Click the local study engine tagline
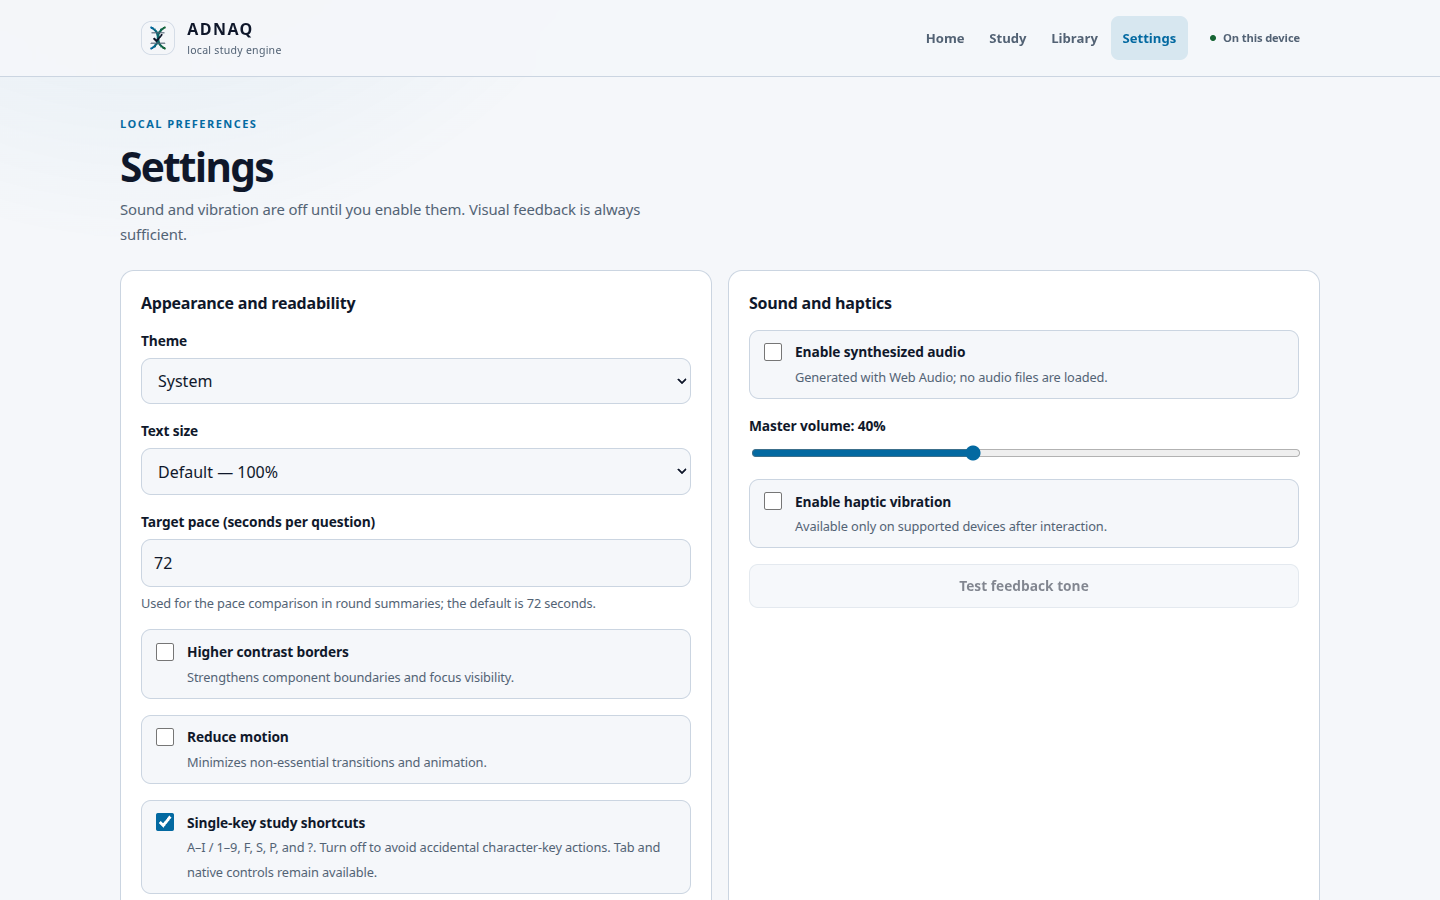The height and width of the screenshot is (900, 1440). click(234, 50)
